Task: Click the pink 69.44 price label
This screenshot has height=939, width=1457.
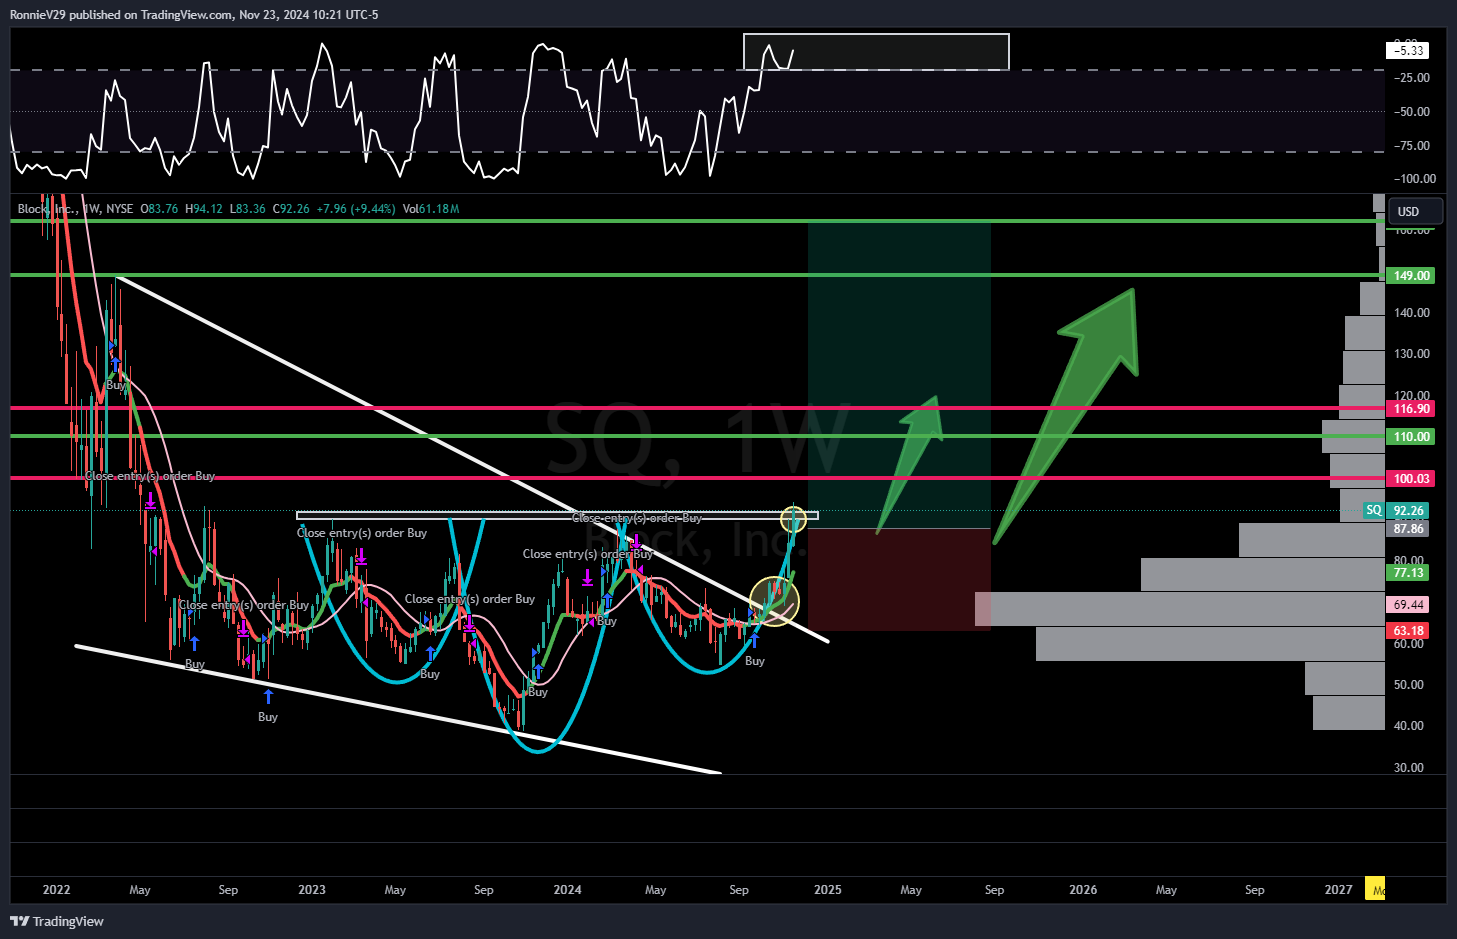Action: click(1408, 604)
